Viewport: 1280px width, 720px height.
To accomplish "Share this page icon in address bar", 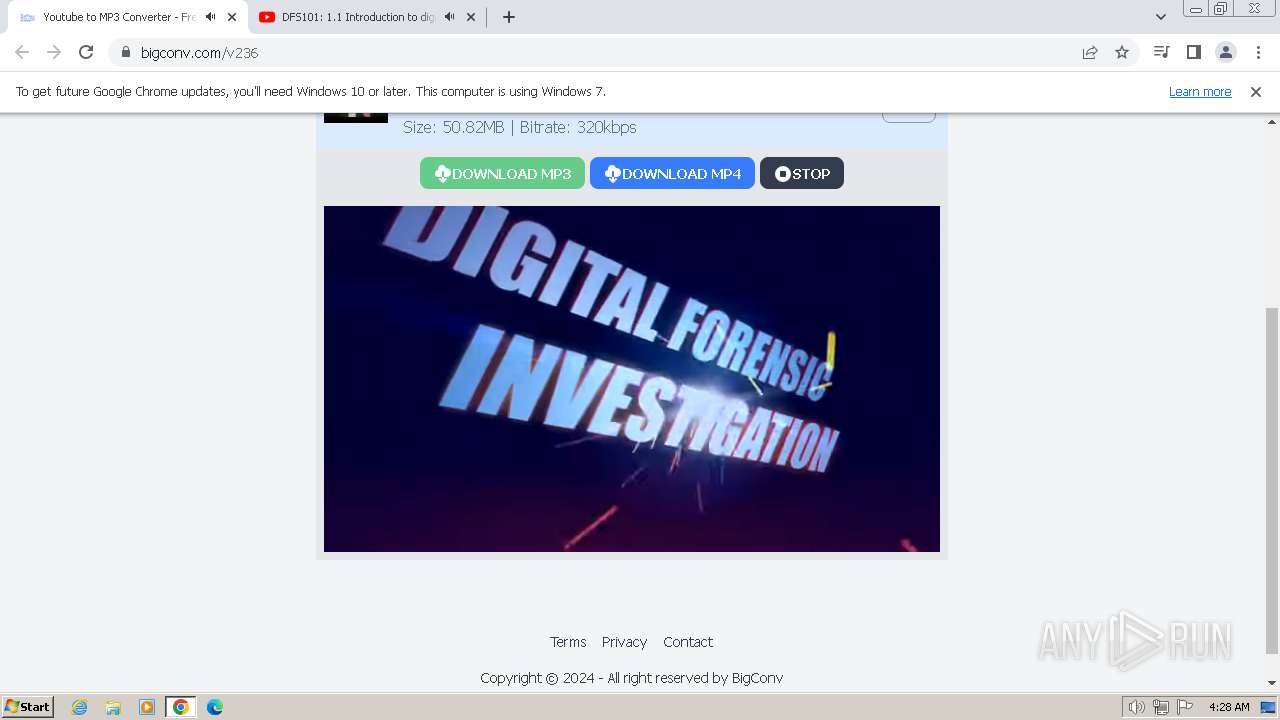I will pyautogui.click(x=1090, y=52).
